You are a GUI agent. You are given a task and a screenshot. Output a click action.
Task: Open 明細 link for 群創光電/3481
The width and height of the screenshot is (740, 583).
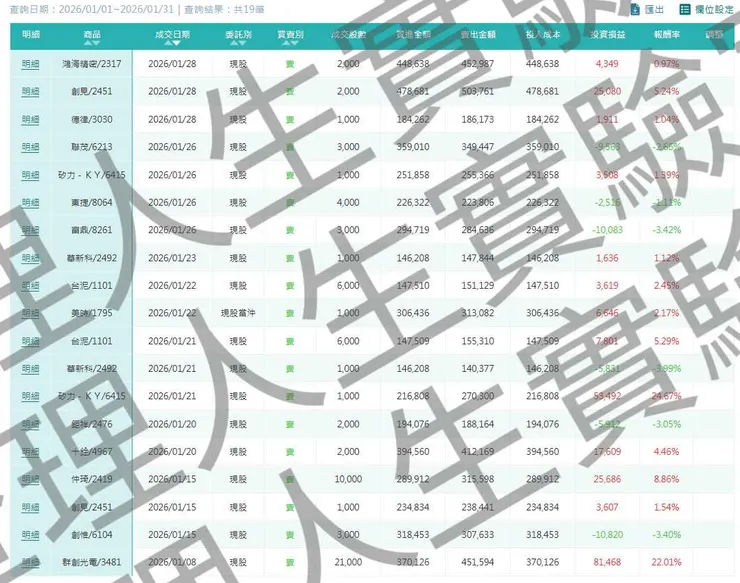click(30, 562)
